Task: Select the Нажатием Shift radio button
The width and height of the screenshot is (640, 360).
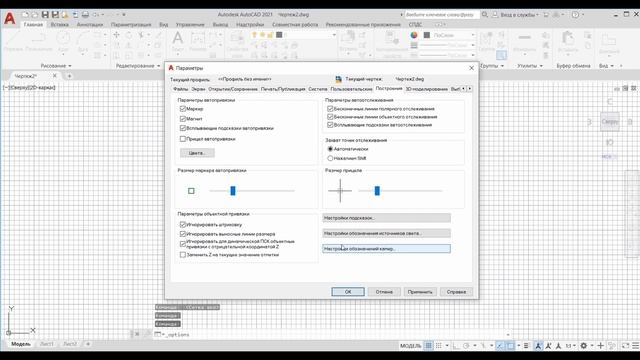Action: pyautogui.click(x=330, y=158)
